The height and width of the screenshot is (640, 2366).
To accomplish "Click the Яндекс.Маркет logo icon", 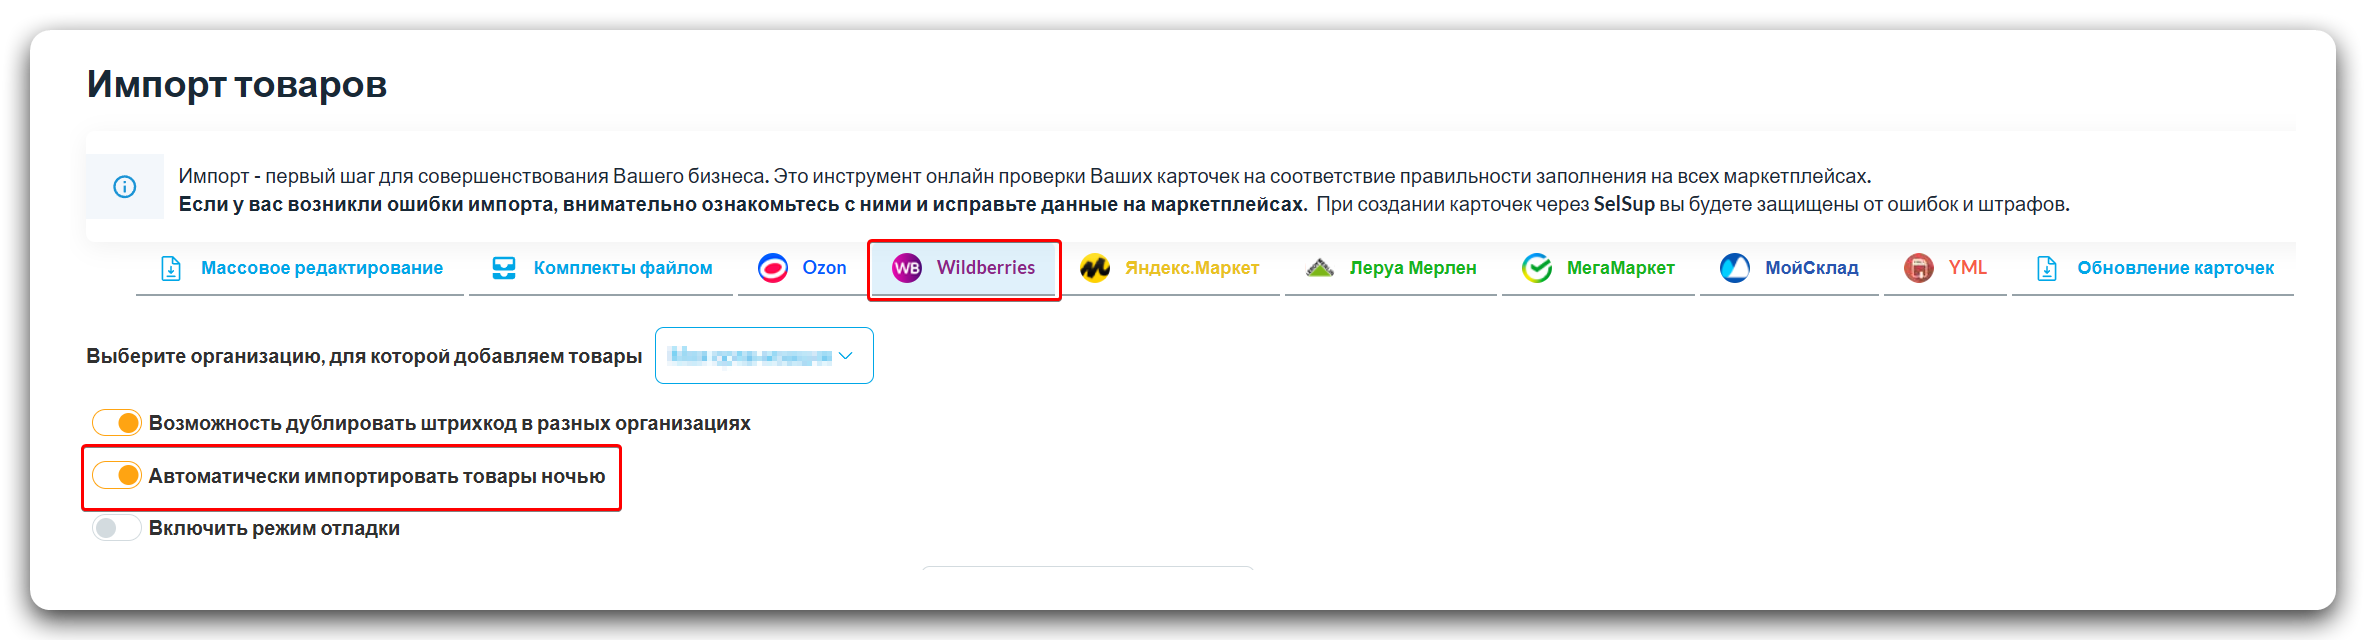I will pyautogui.click(x=1095, y=268).
